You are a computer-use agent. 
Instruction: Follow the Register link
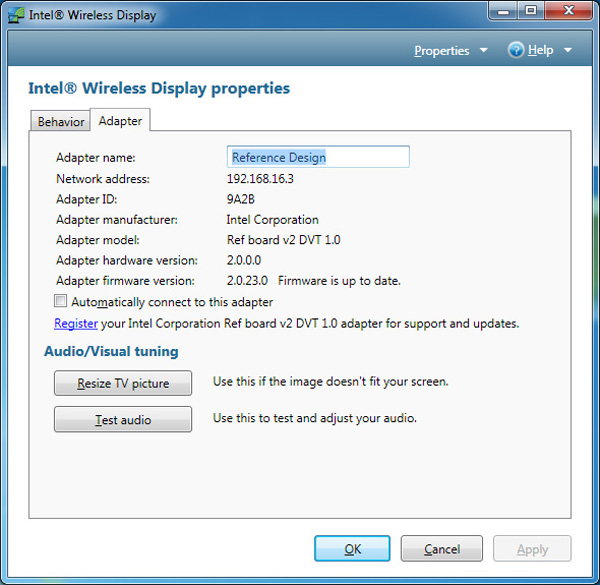click(76, 324)
